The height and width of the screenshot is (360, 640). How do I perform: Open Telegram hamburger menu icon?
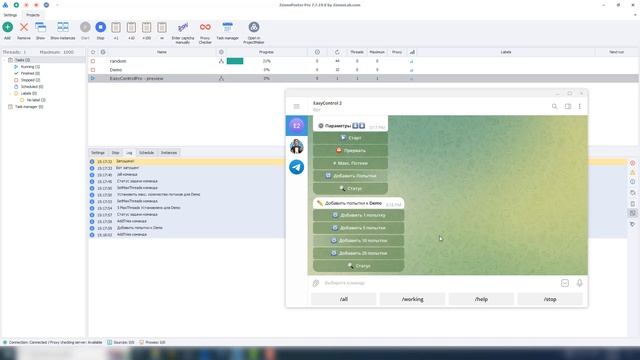(297, 106)
